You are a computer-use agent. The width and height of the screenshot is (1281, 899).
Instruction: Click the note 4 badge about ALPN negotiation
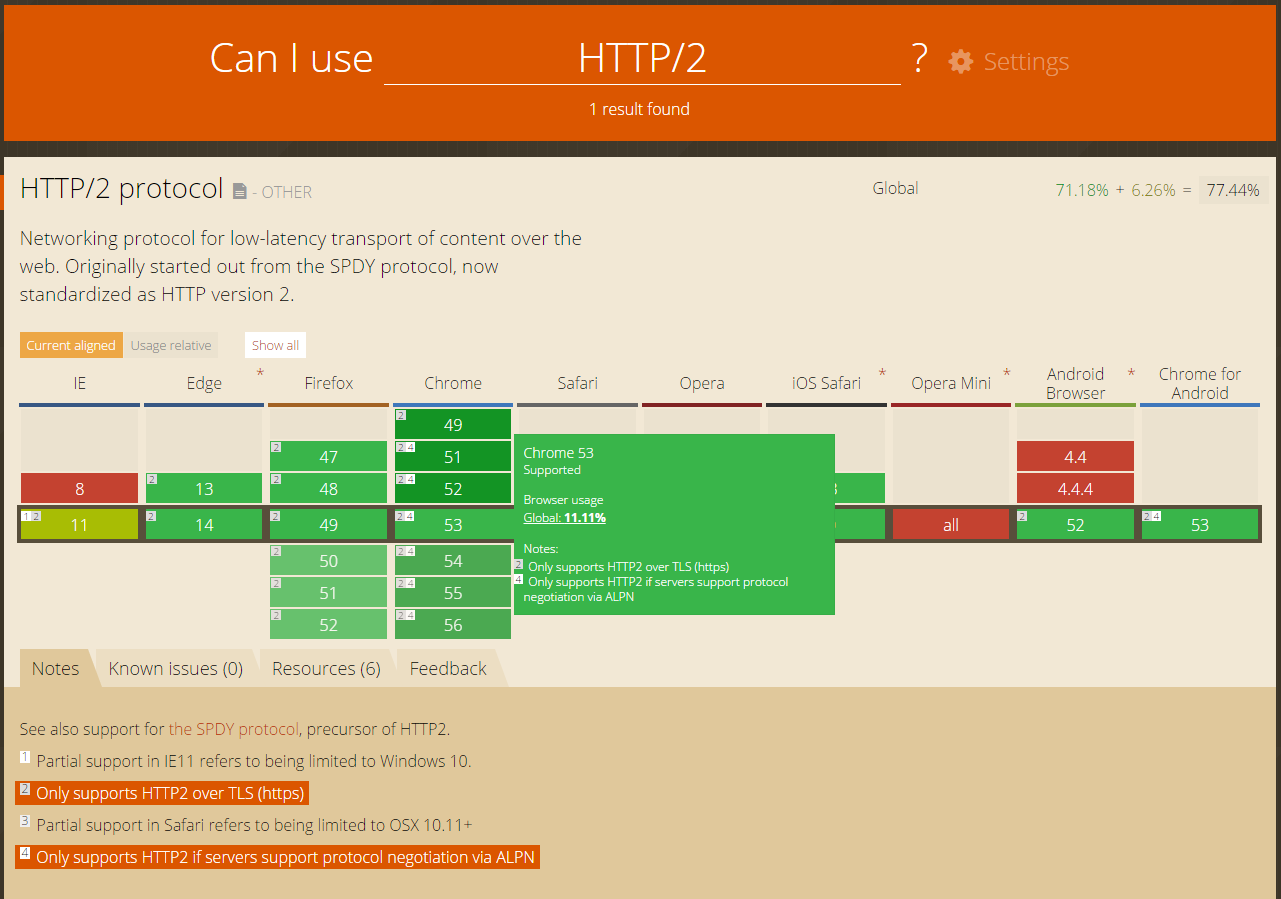click(x=24, y=855)
